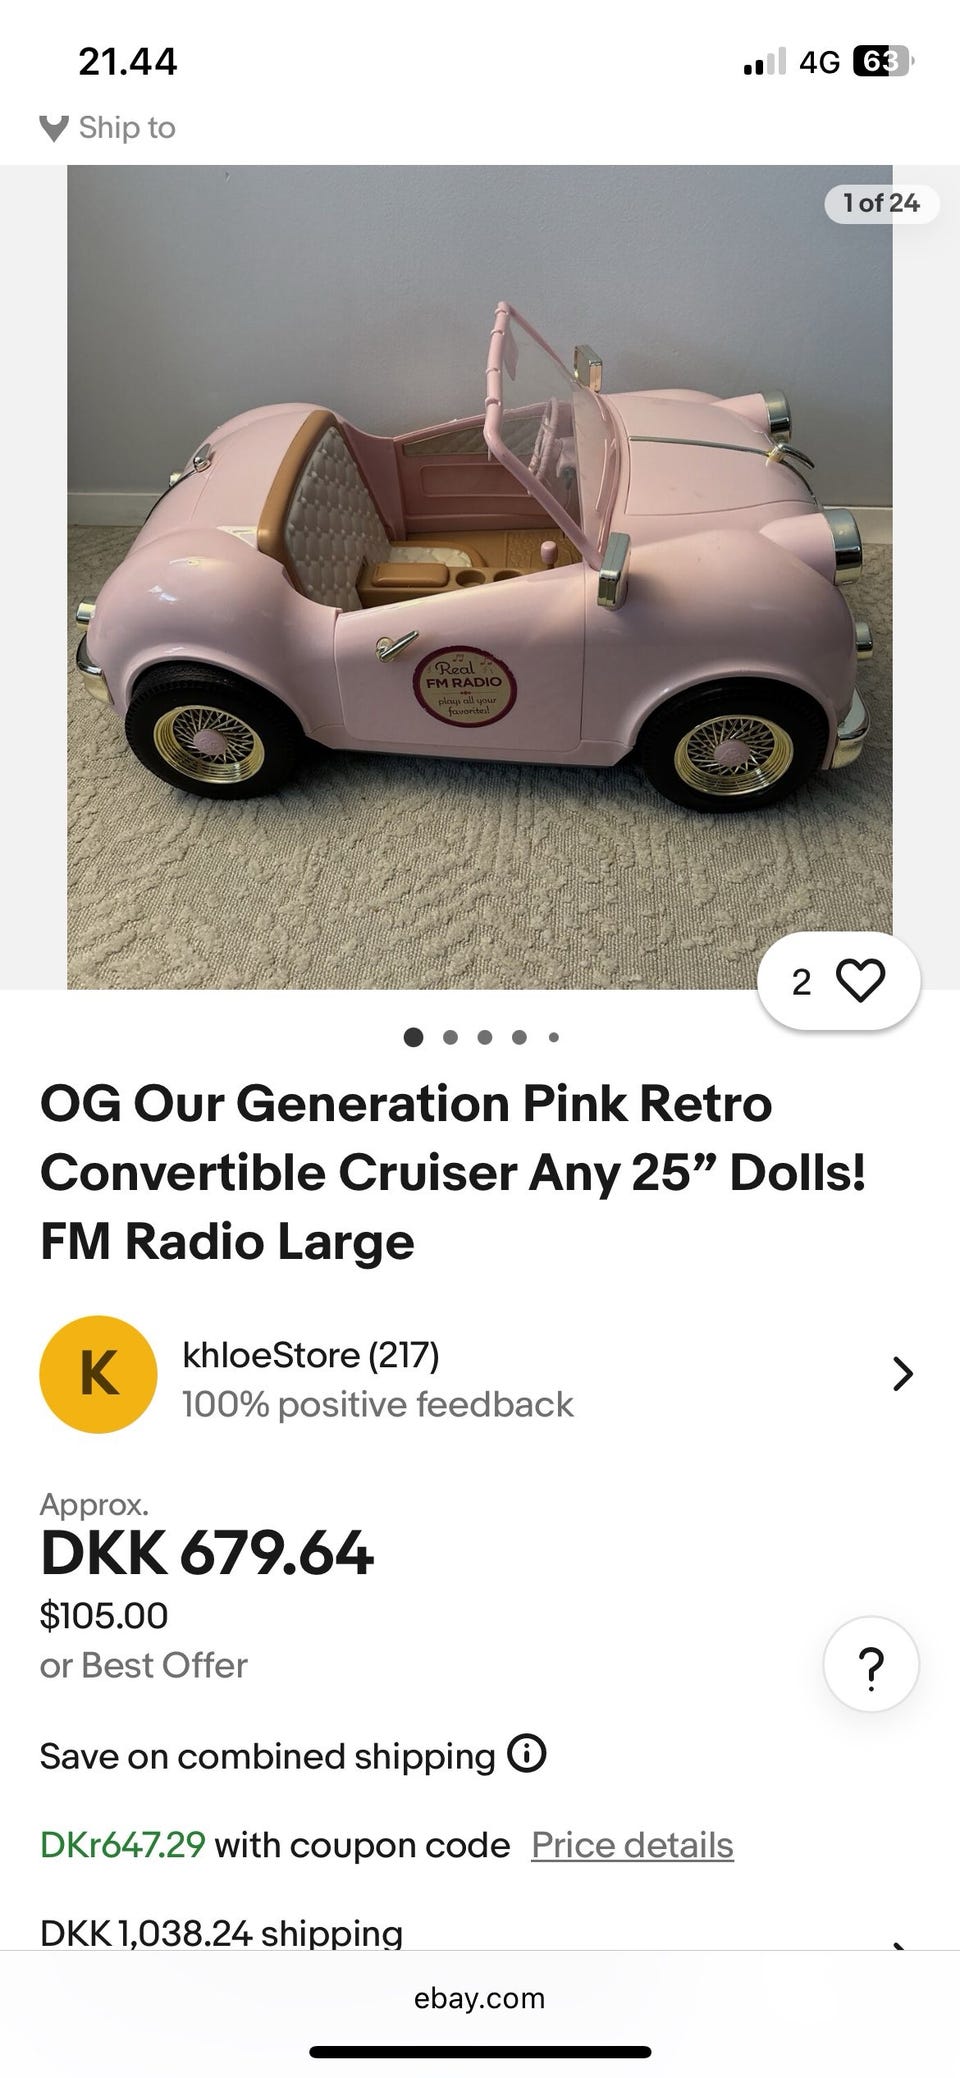960x2078 pixels.
Task: Open the khloeStore seller avatar
Action: coord(98,1374)
